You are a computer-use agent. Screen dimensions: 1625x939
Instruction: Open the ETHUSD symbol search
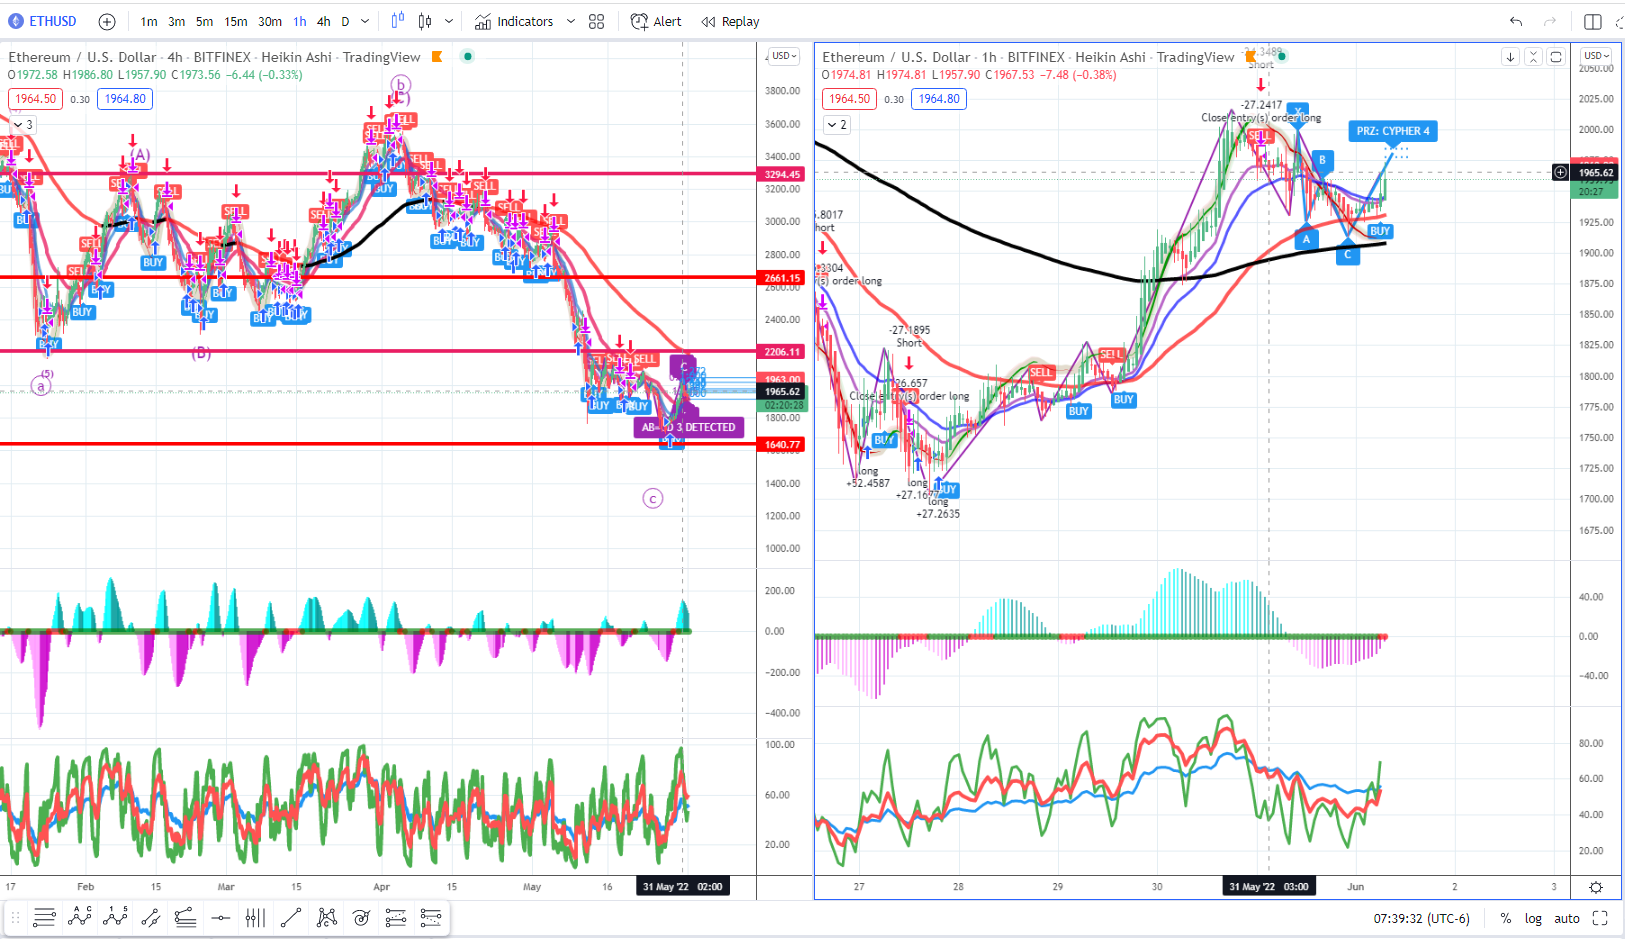tap(43, 21)
